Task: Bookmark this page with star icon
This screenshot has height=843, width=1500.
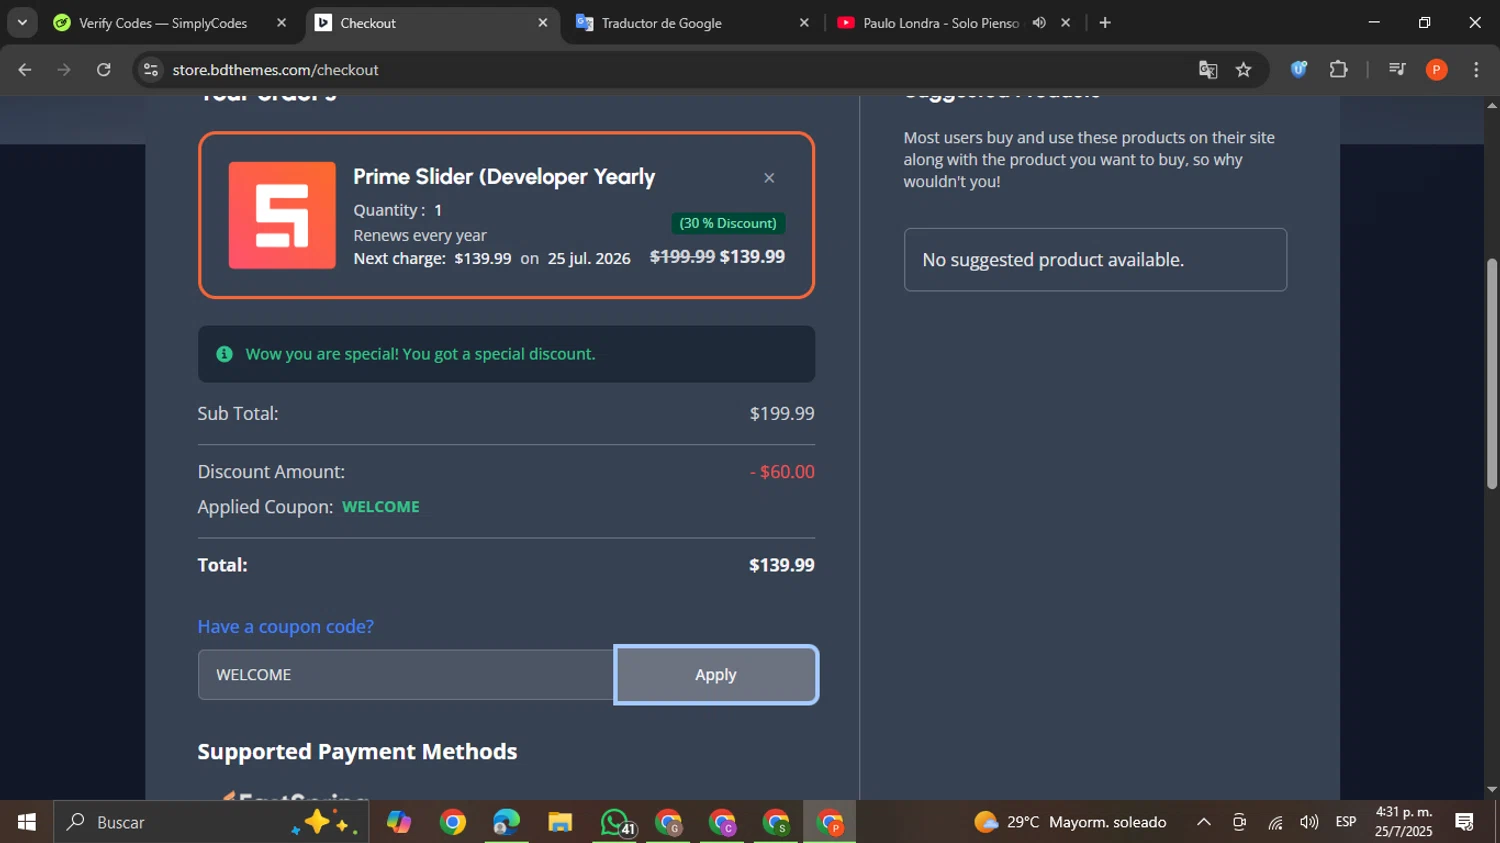Action: click(x=1243, y=70)
